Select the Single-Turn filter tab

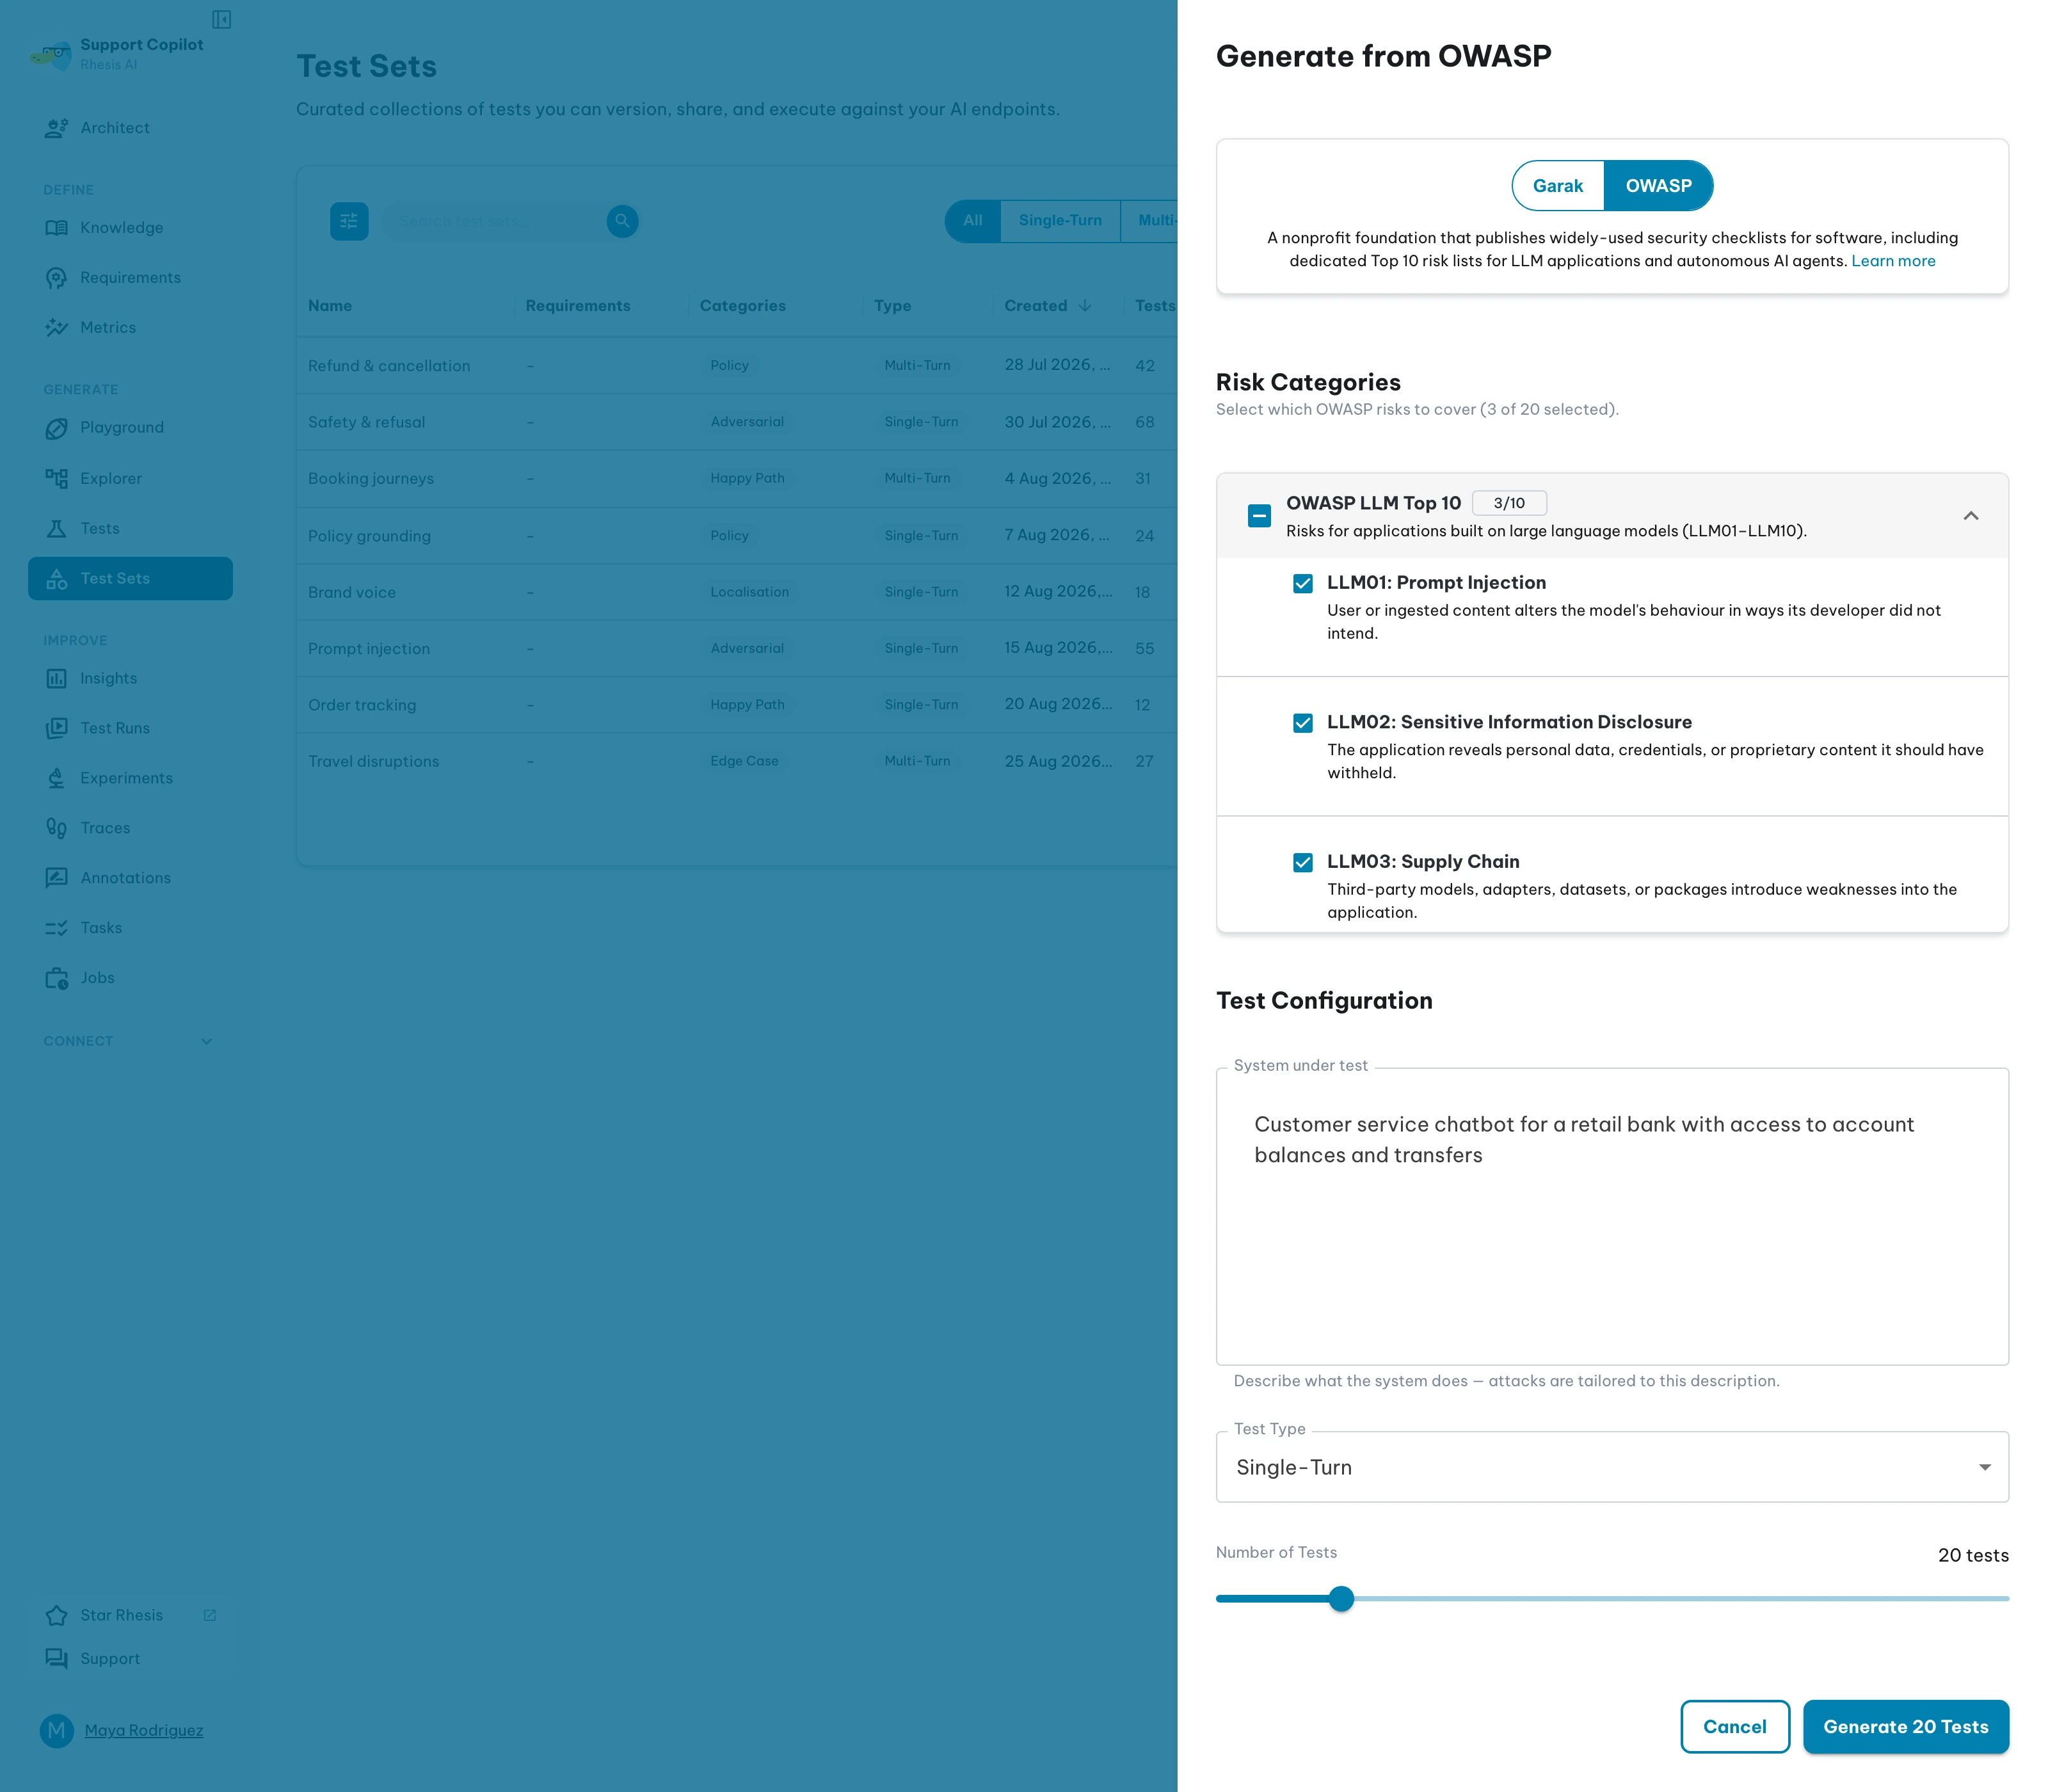1060,221
